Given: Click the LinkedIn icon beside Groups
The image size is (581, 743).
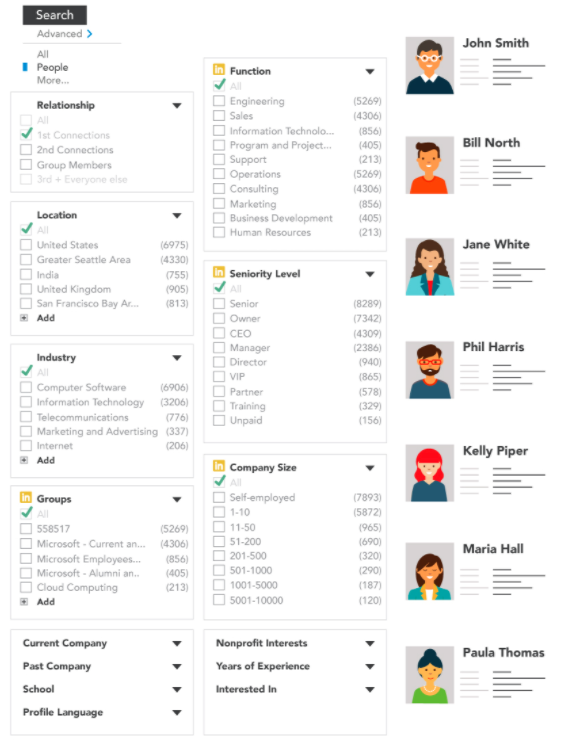Looking at the screenshot, I should click(x=26, y=498).
